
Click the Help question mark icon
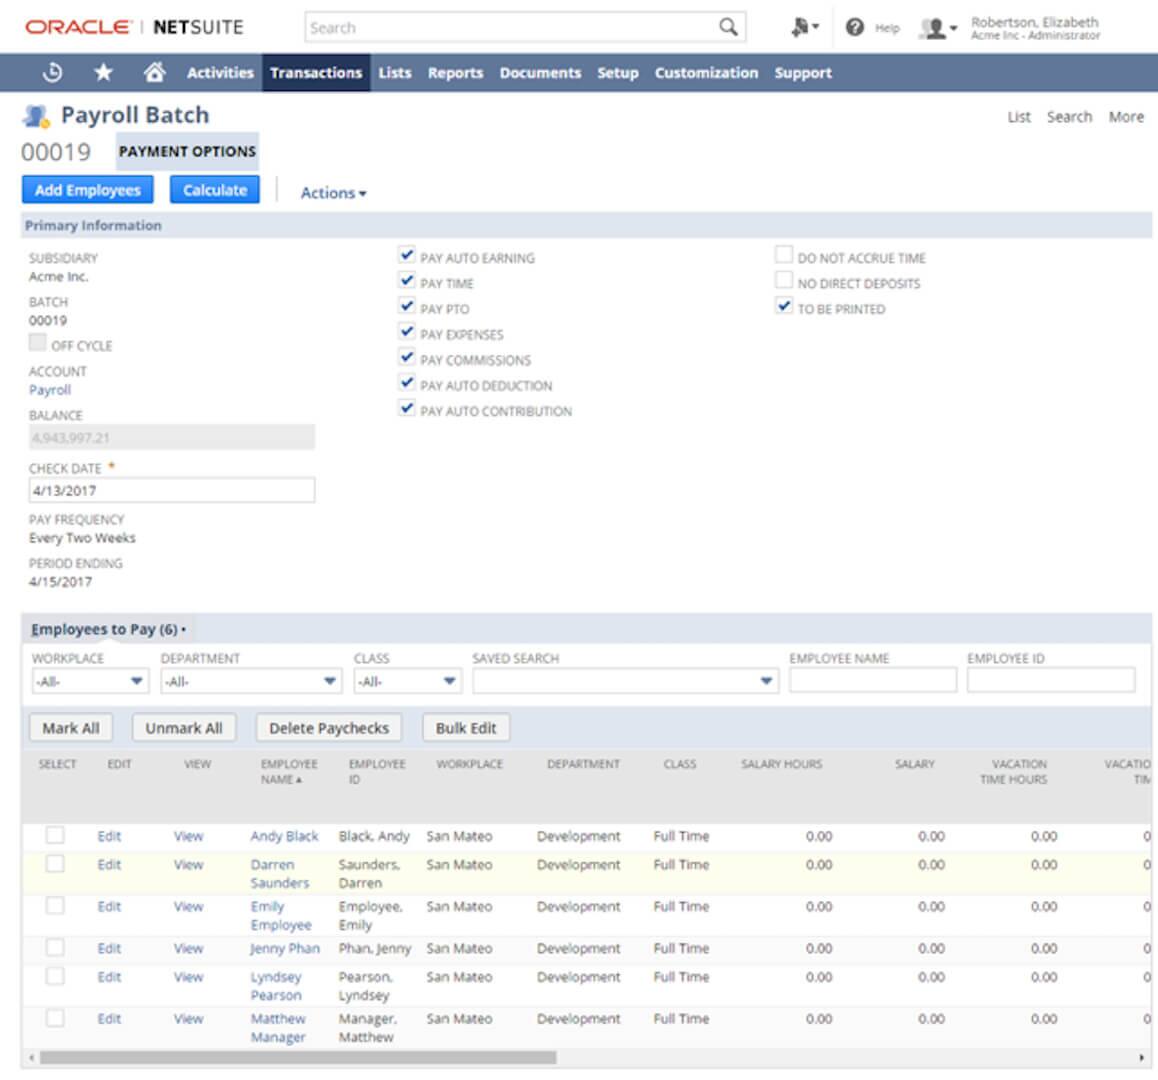tap(854, 27)
